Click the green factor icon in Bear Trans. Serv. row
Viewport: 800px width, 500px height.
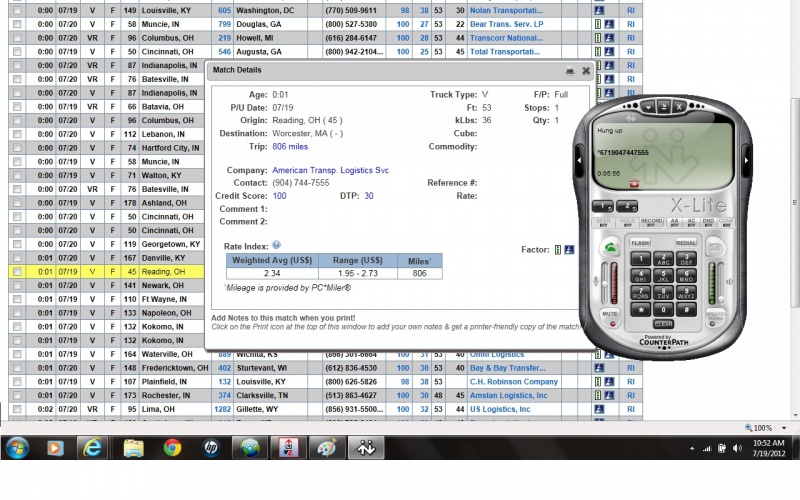[x=597, y=24]
